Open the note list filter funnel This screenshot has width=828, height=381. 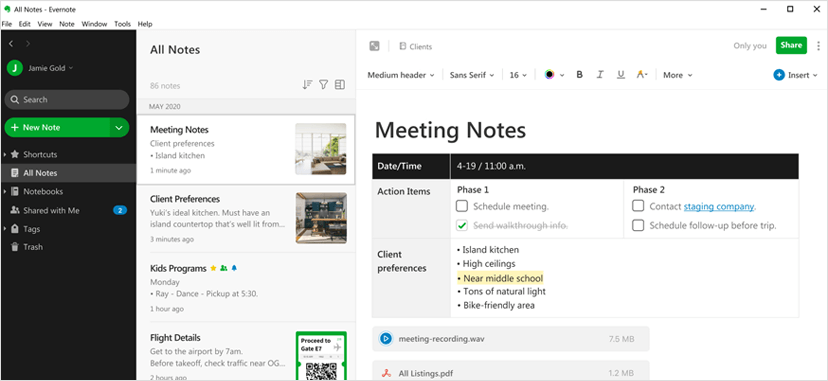click(x=324, y=84)
